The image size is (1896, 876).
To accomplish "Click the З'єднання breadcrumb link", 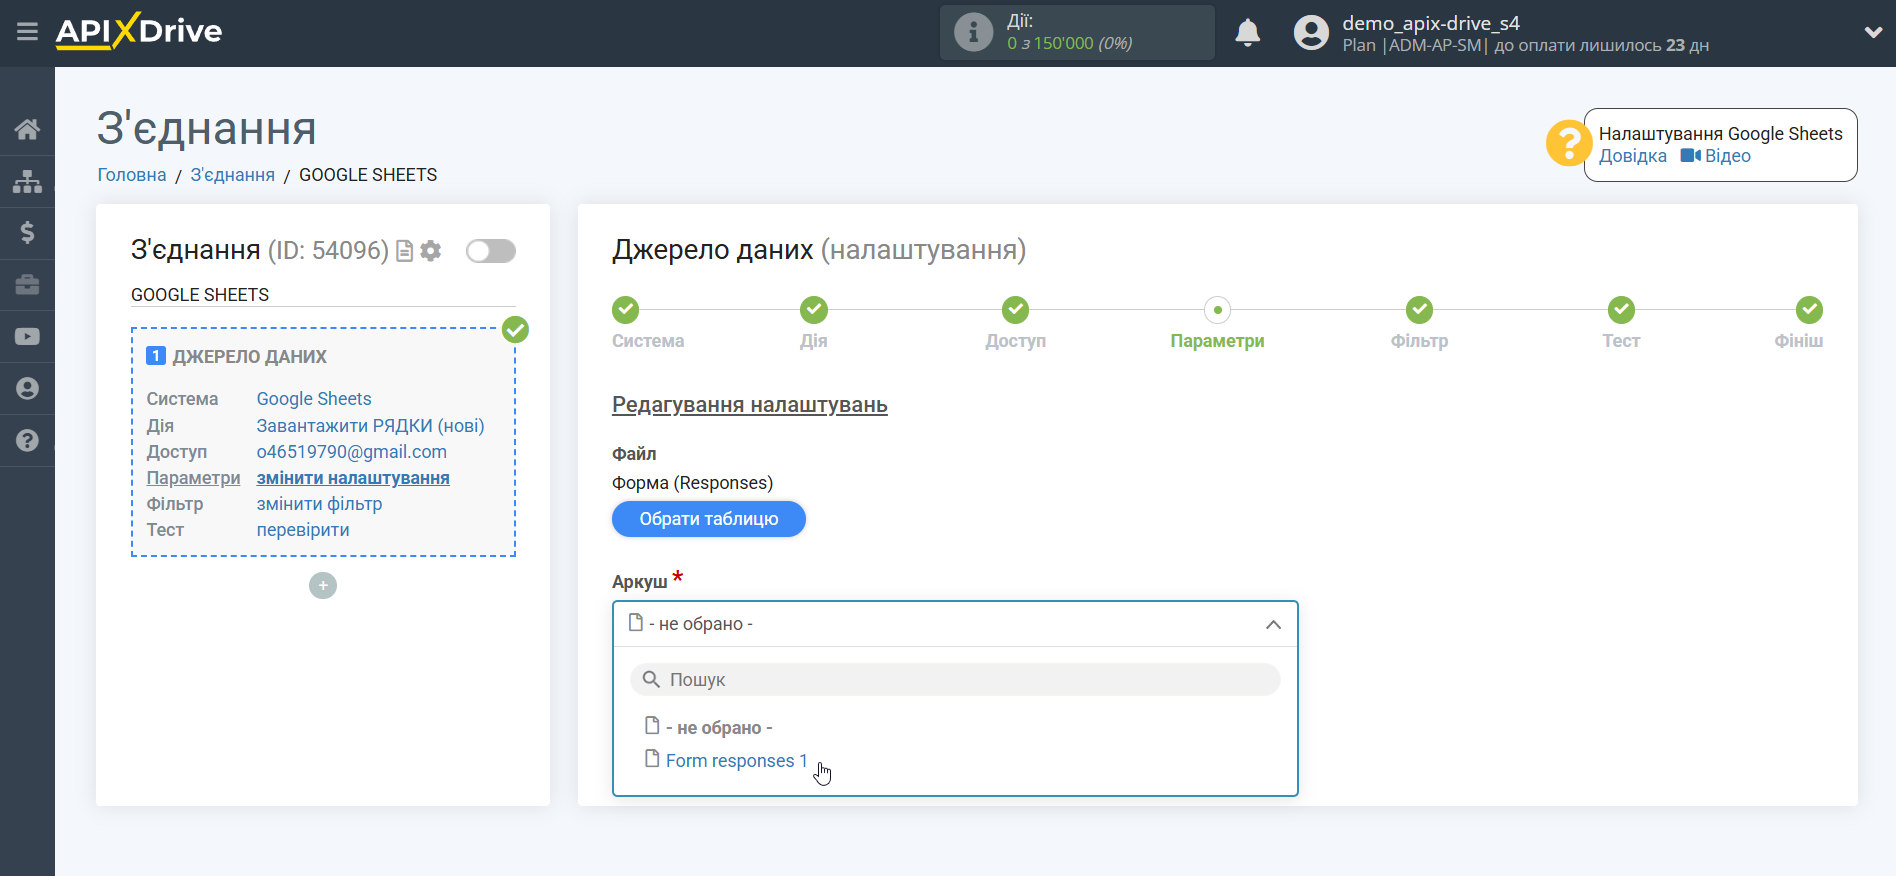I will coord(233,175).
